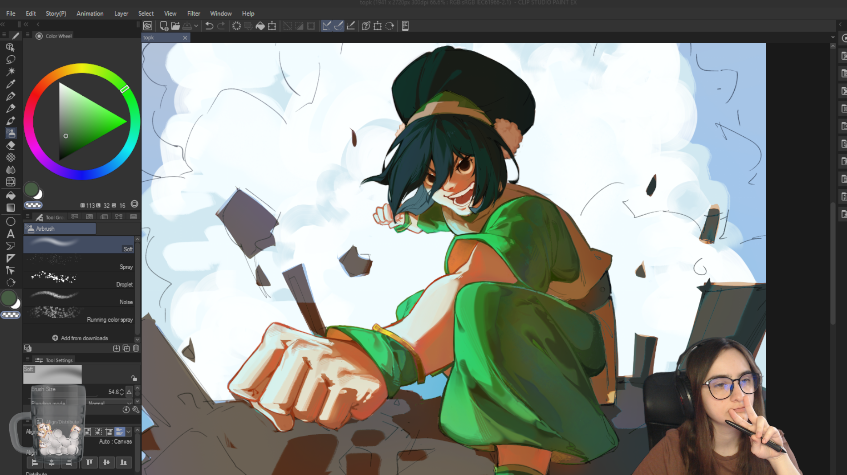Open the Tool Settings panel menu icon
Screen dimensions: 847x475
click(x=27, y=359)
